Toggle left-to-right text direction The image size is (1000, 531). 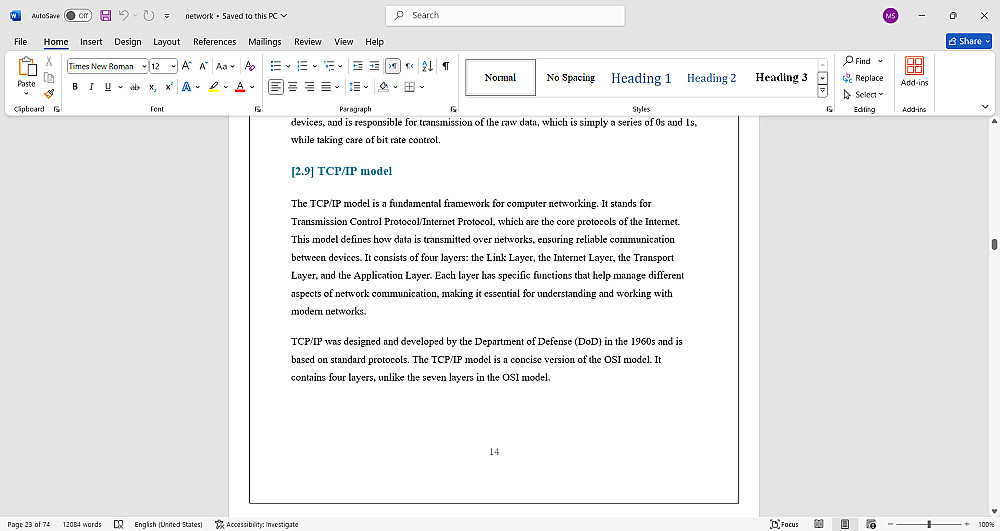point(393,66)
